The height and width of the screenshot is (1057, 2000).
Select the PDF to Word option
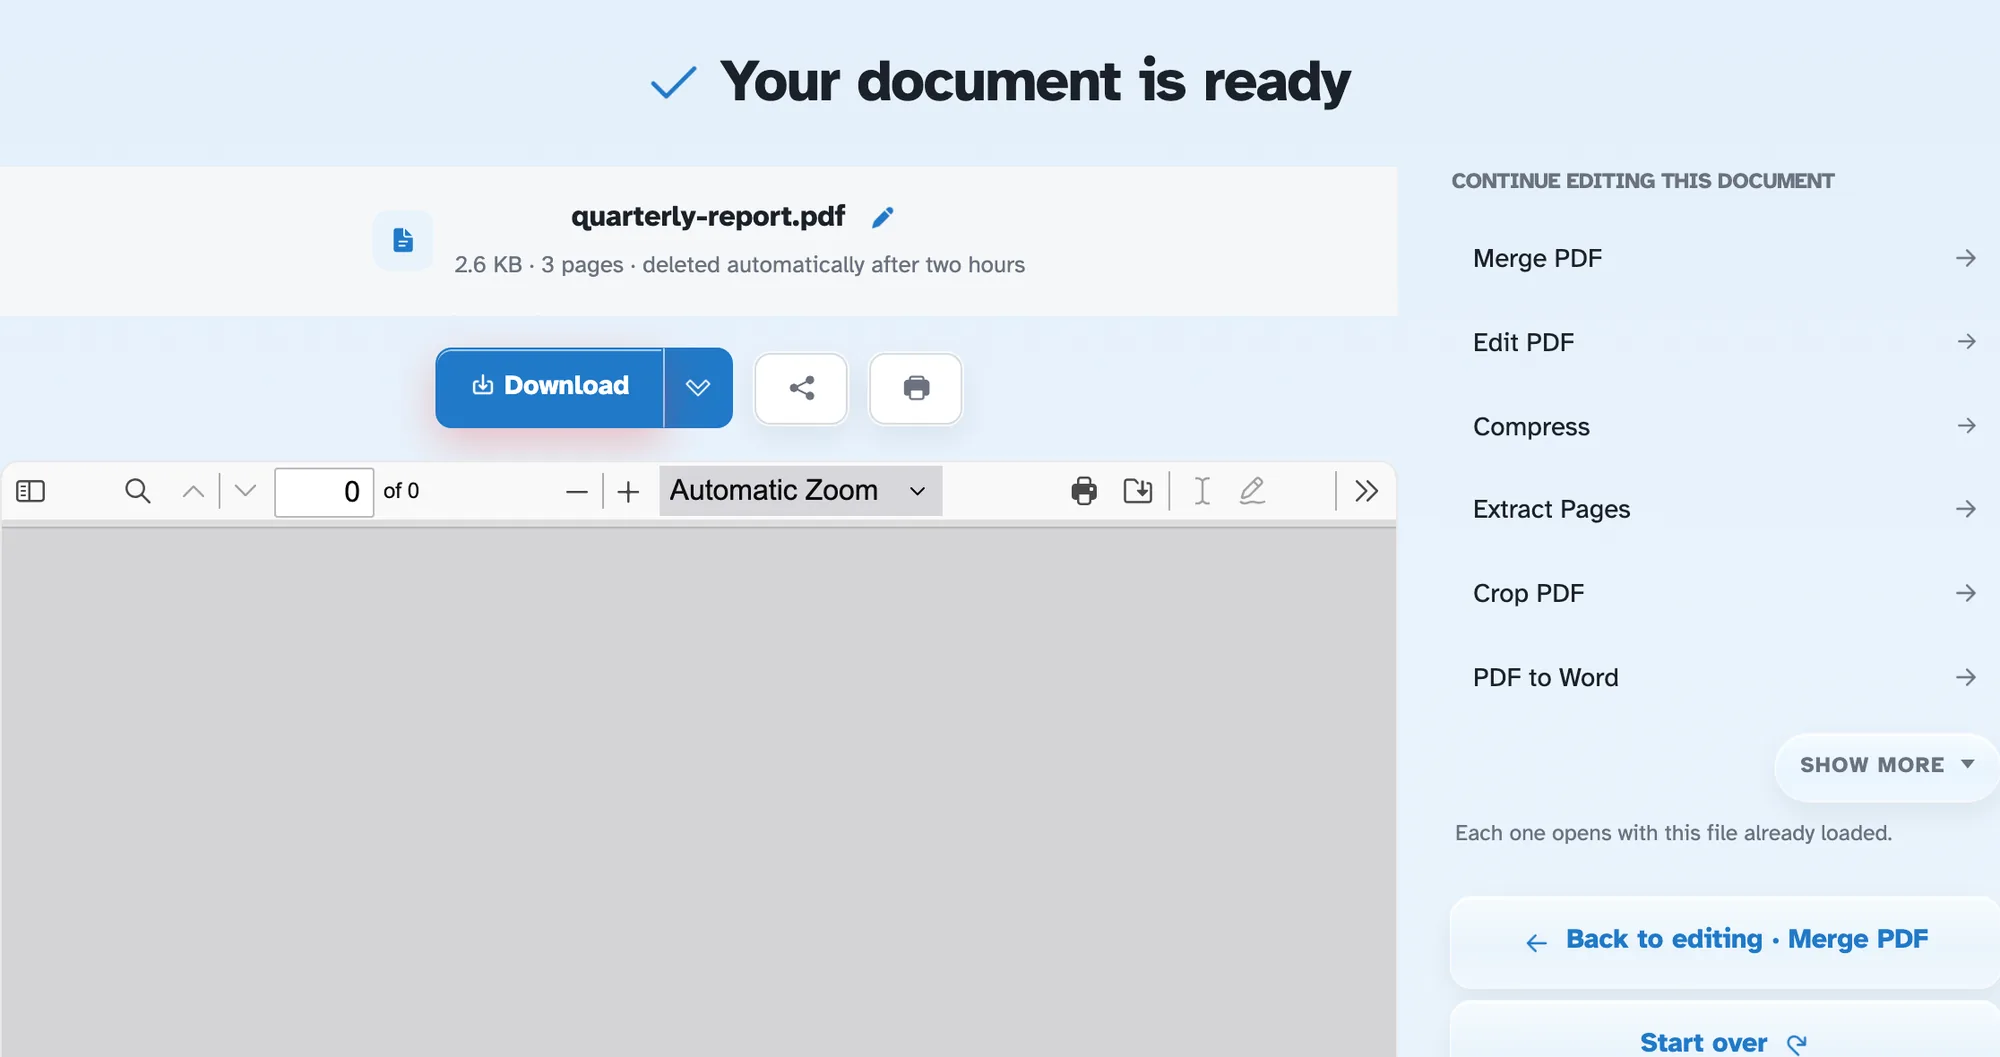[1723, 678]
